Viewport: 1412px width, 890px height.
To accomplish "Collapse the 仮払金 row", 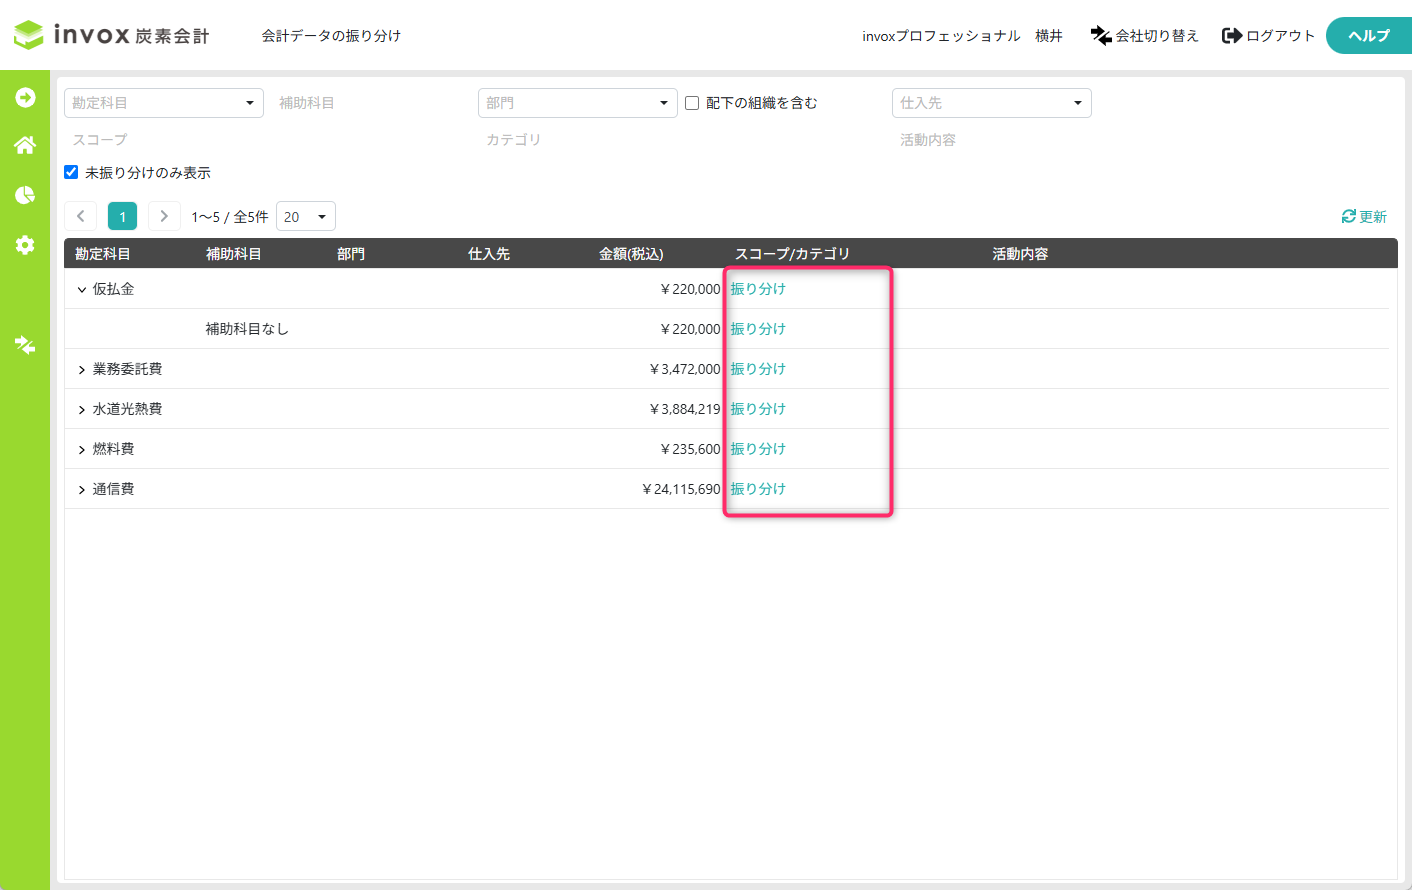I will 82,290.
